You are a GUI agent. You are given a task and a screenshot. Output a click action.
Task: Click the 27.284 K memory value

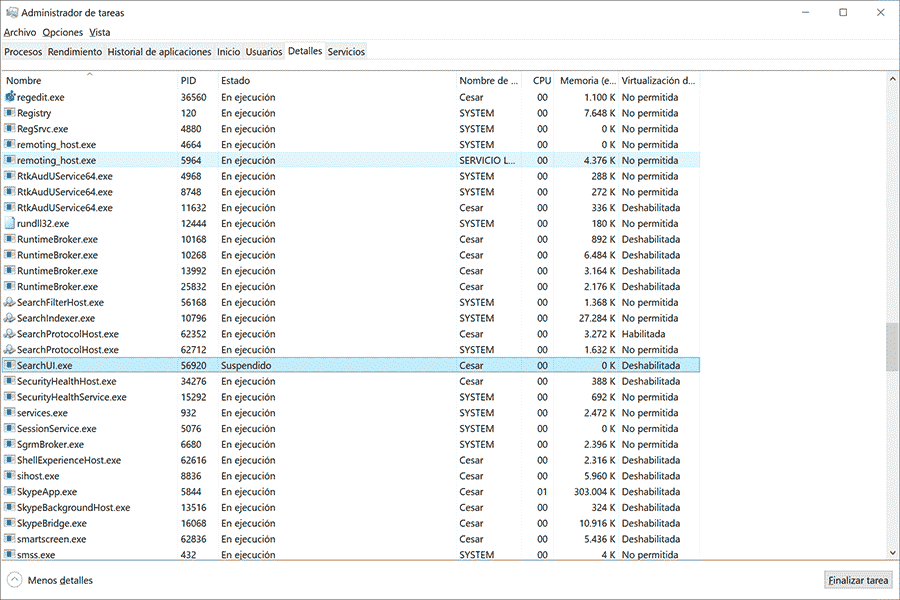coord(597,318)
